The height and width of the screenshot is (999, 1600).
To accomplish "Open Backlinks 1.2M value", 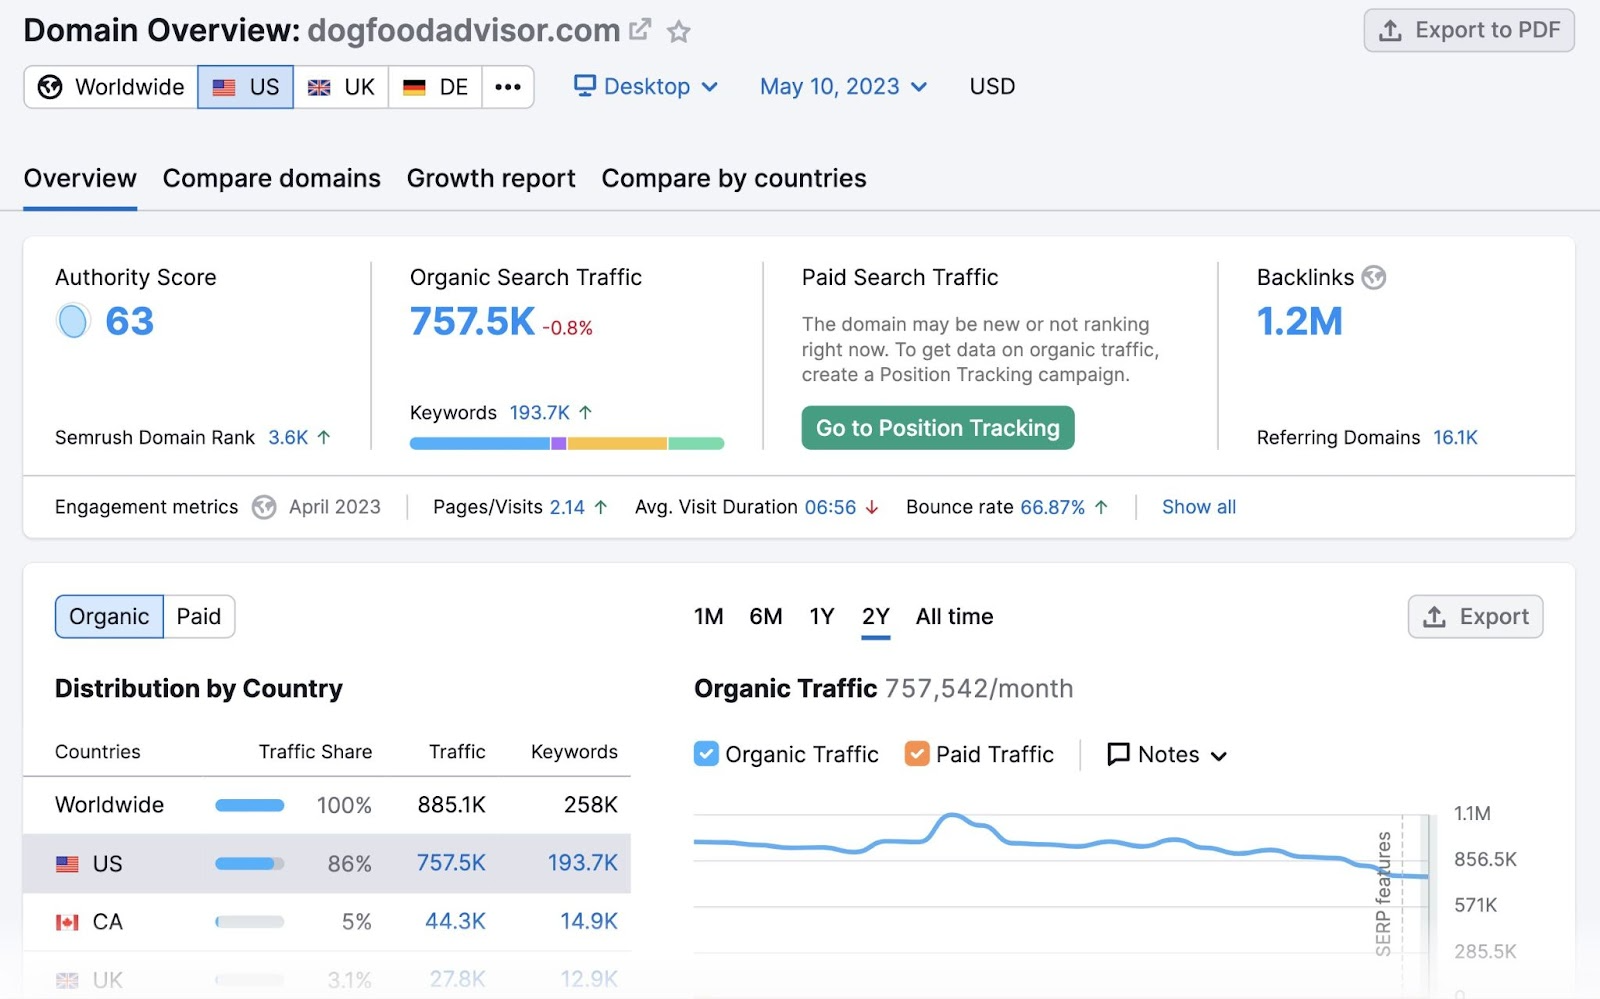I will coord(1300,321).
